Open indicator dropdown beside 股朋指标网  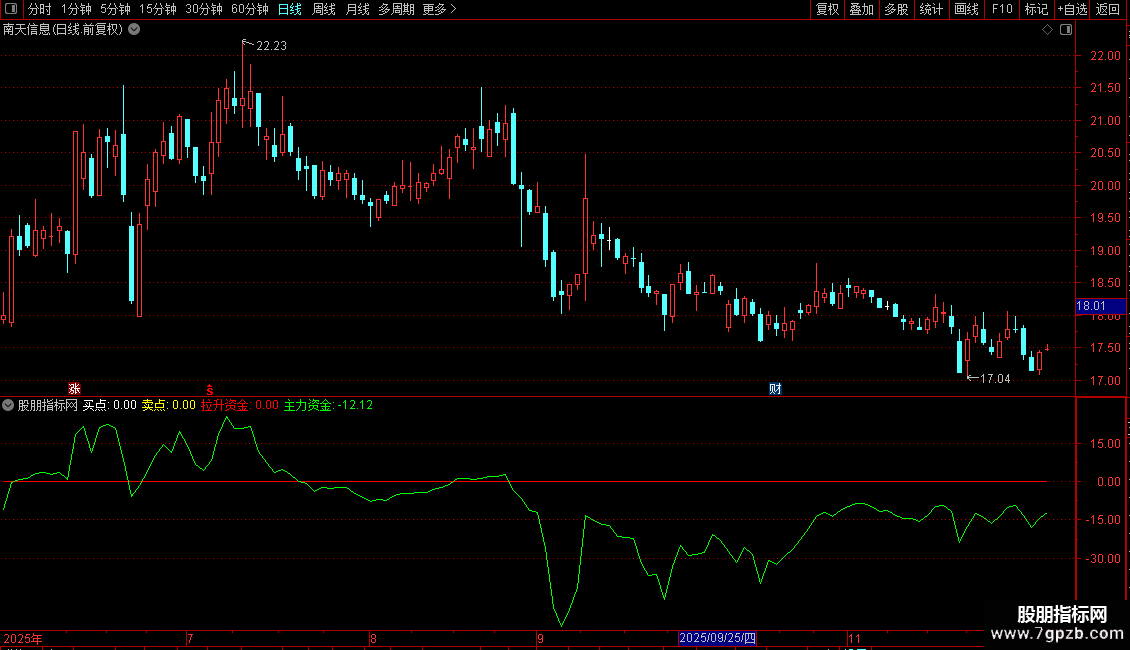[x=8, y=405]
